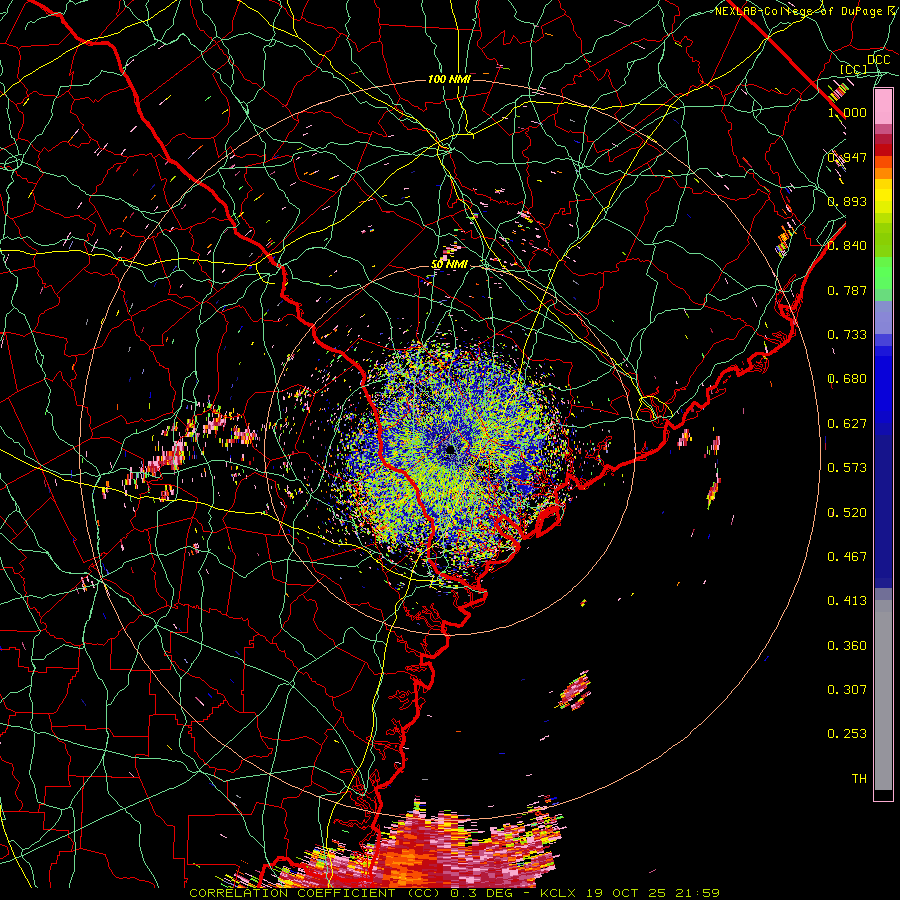This screenshot has width=900, height=900.
Task: Click the 0.627 legend value
Action: (847, 424)
